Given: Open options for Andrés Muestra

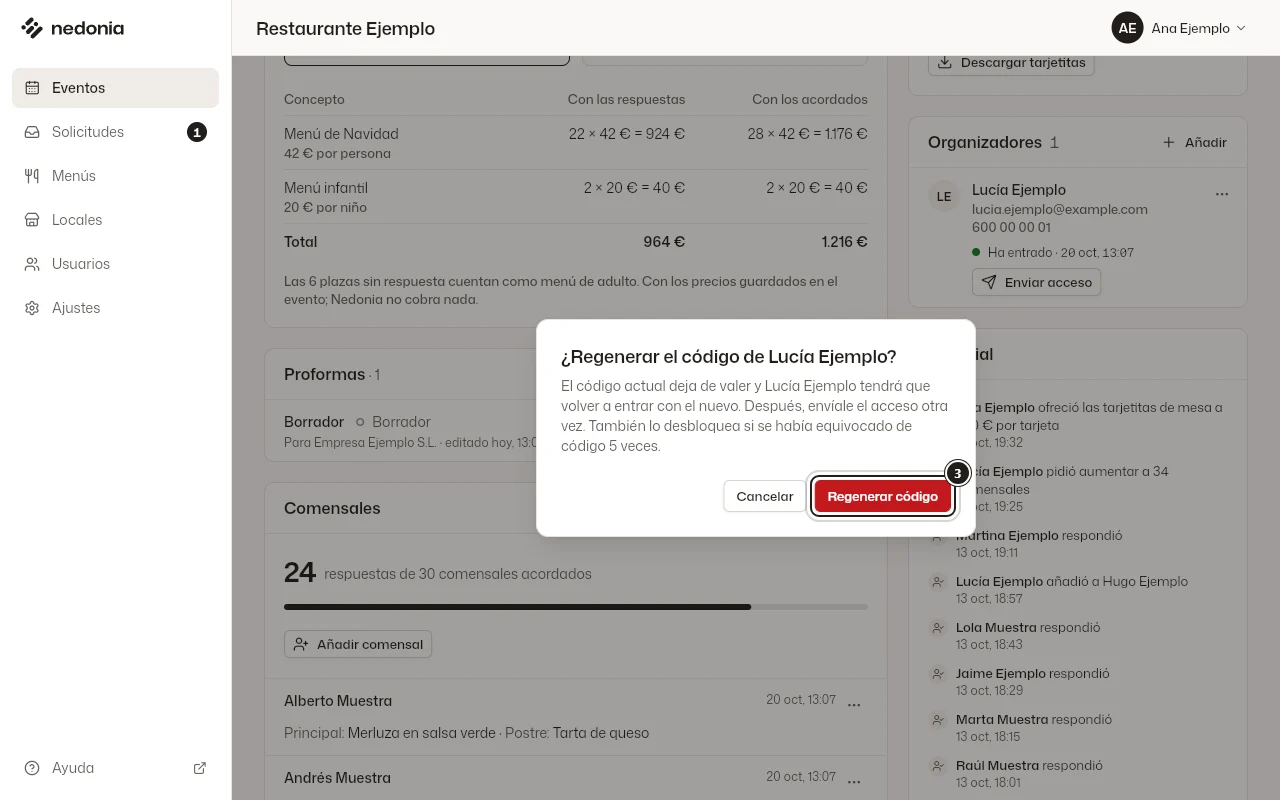Looking at the screenshot, I should pos(854,782).
